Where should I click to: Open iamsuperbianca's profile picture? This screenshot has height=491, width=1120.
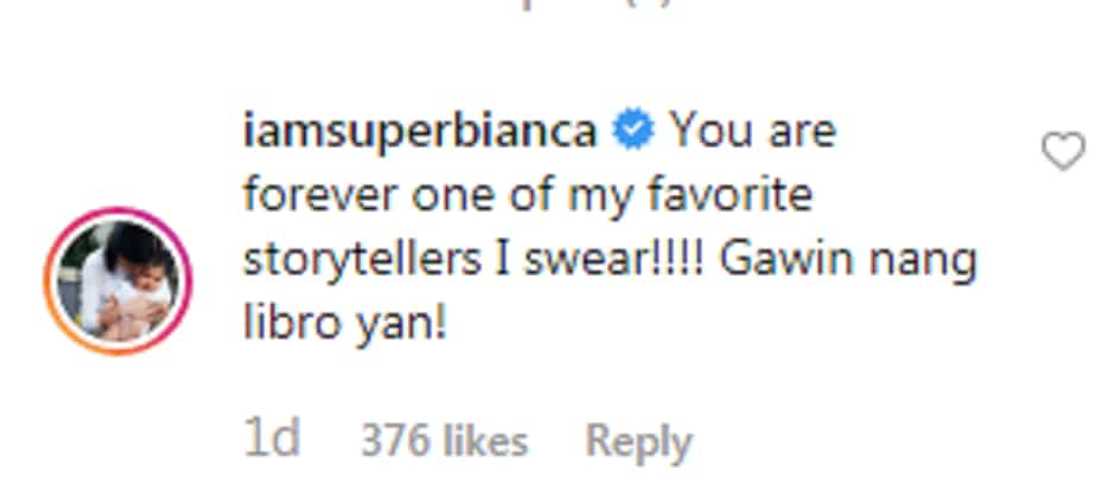click(118, 281)
